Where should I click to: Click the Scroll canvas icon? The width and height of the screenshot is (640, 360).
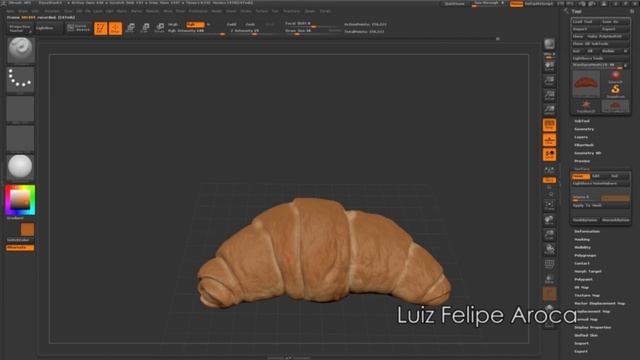coord(549,66)
